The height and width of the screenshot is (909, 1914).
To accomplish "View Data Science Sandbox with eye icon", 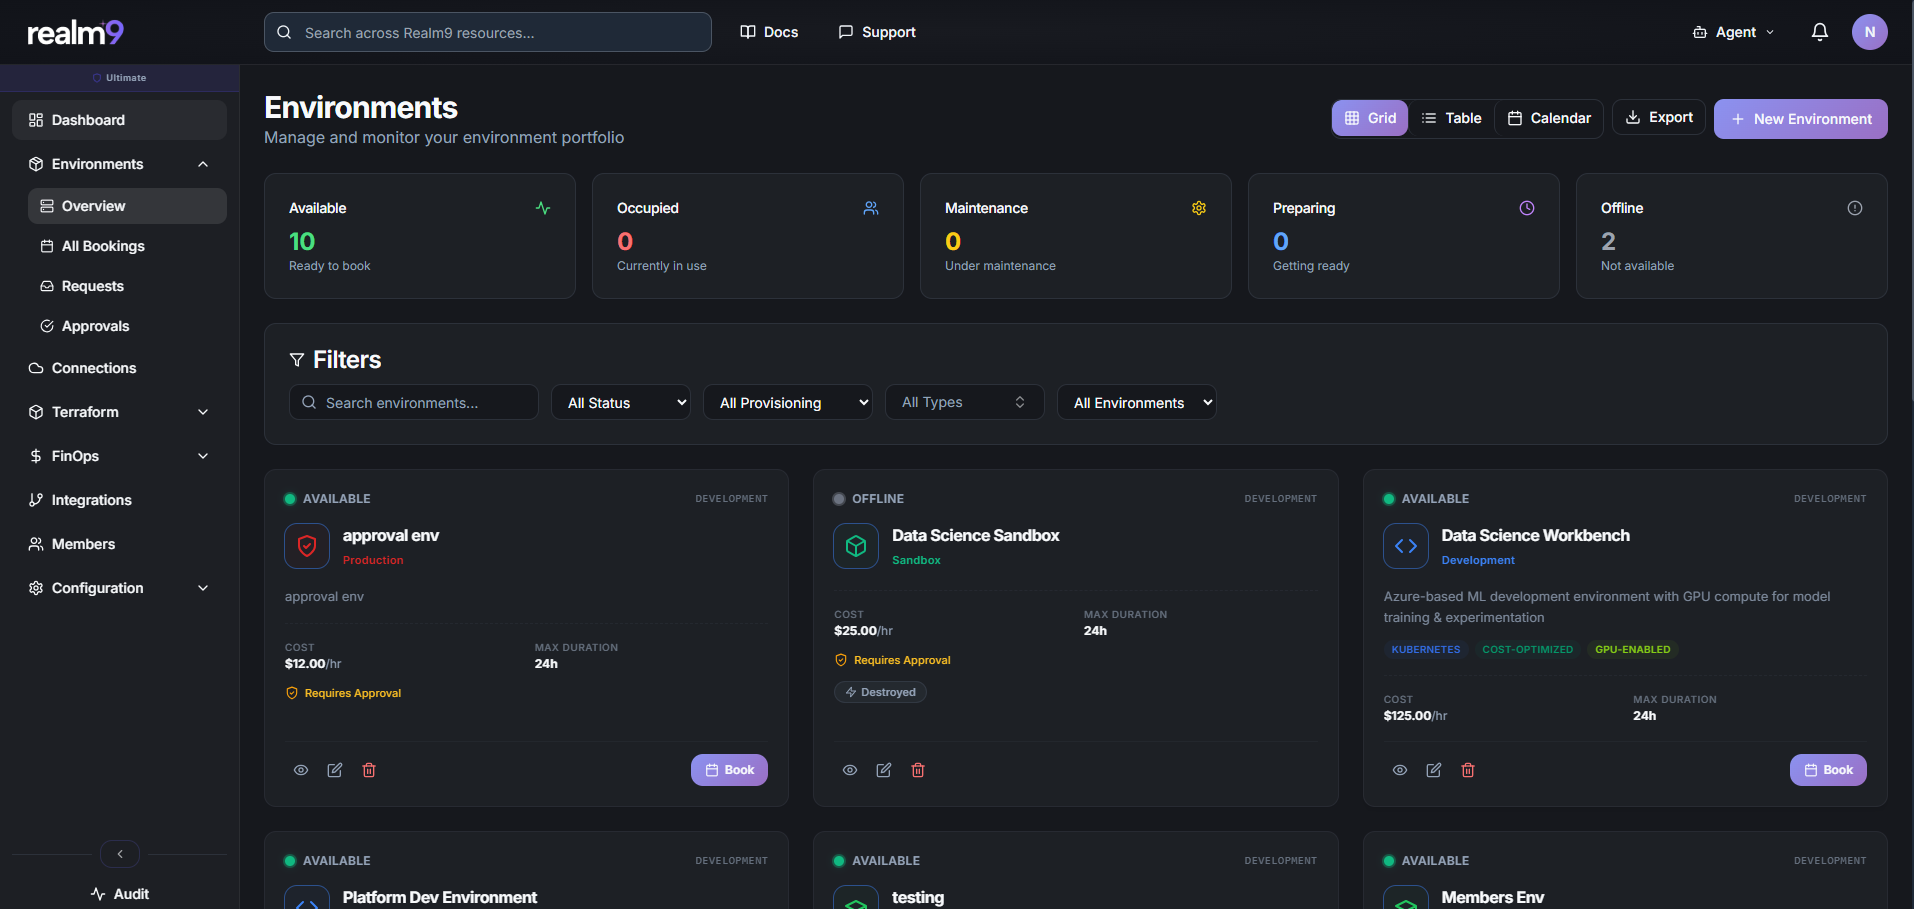I will [849, 769].
